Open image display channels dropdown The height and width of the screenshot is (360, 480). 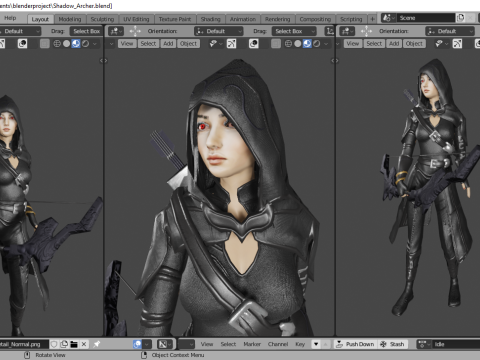pyautogui.click(x=165, y=344)
